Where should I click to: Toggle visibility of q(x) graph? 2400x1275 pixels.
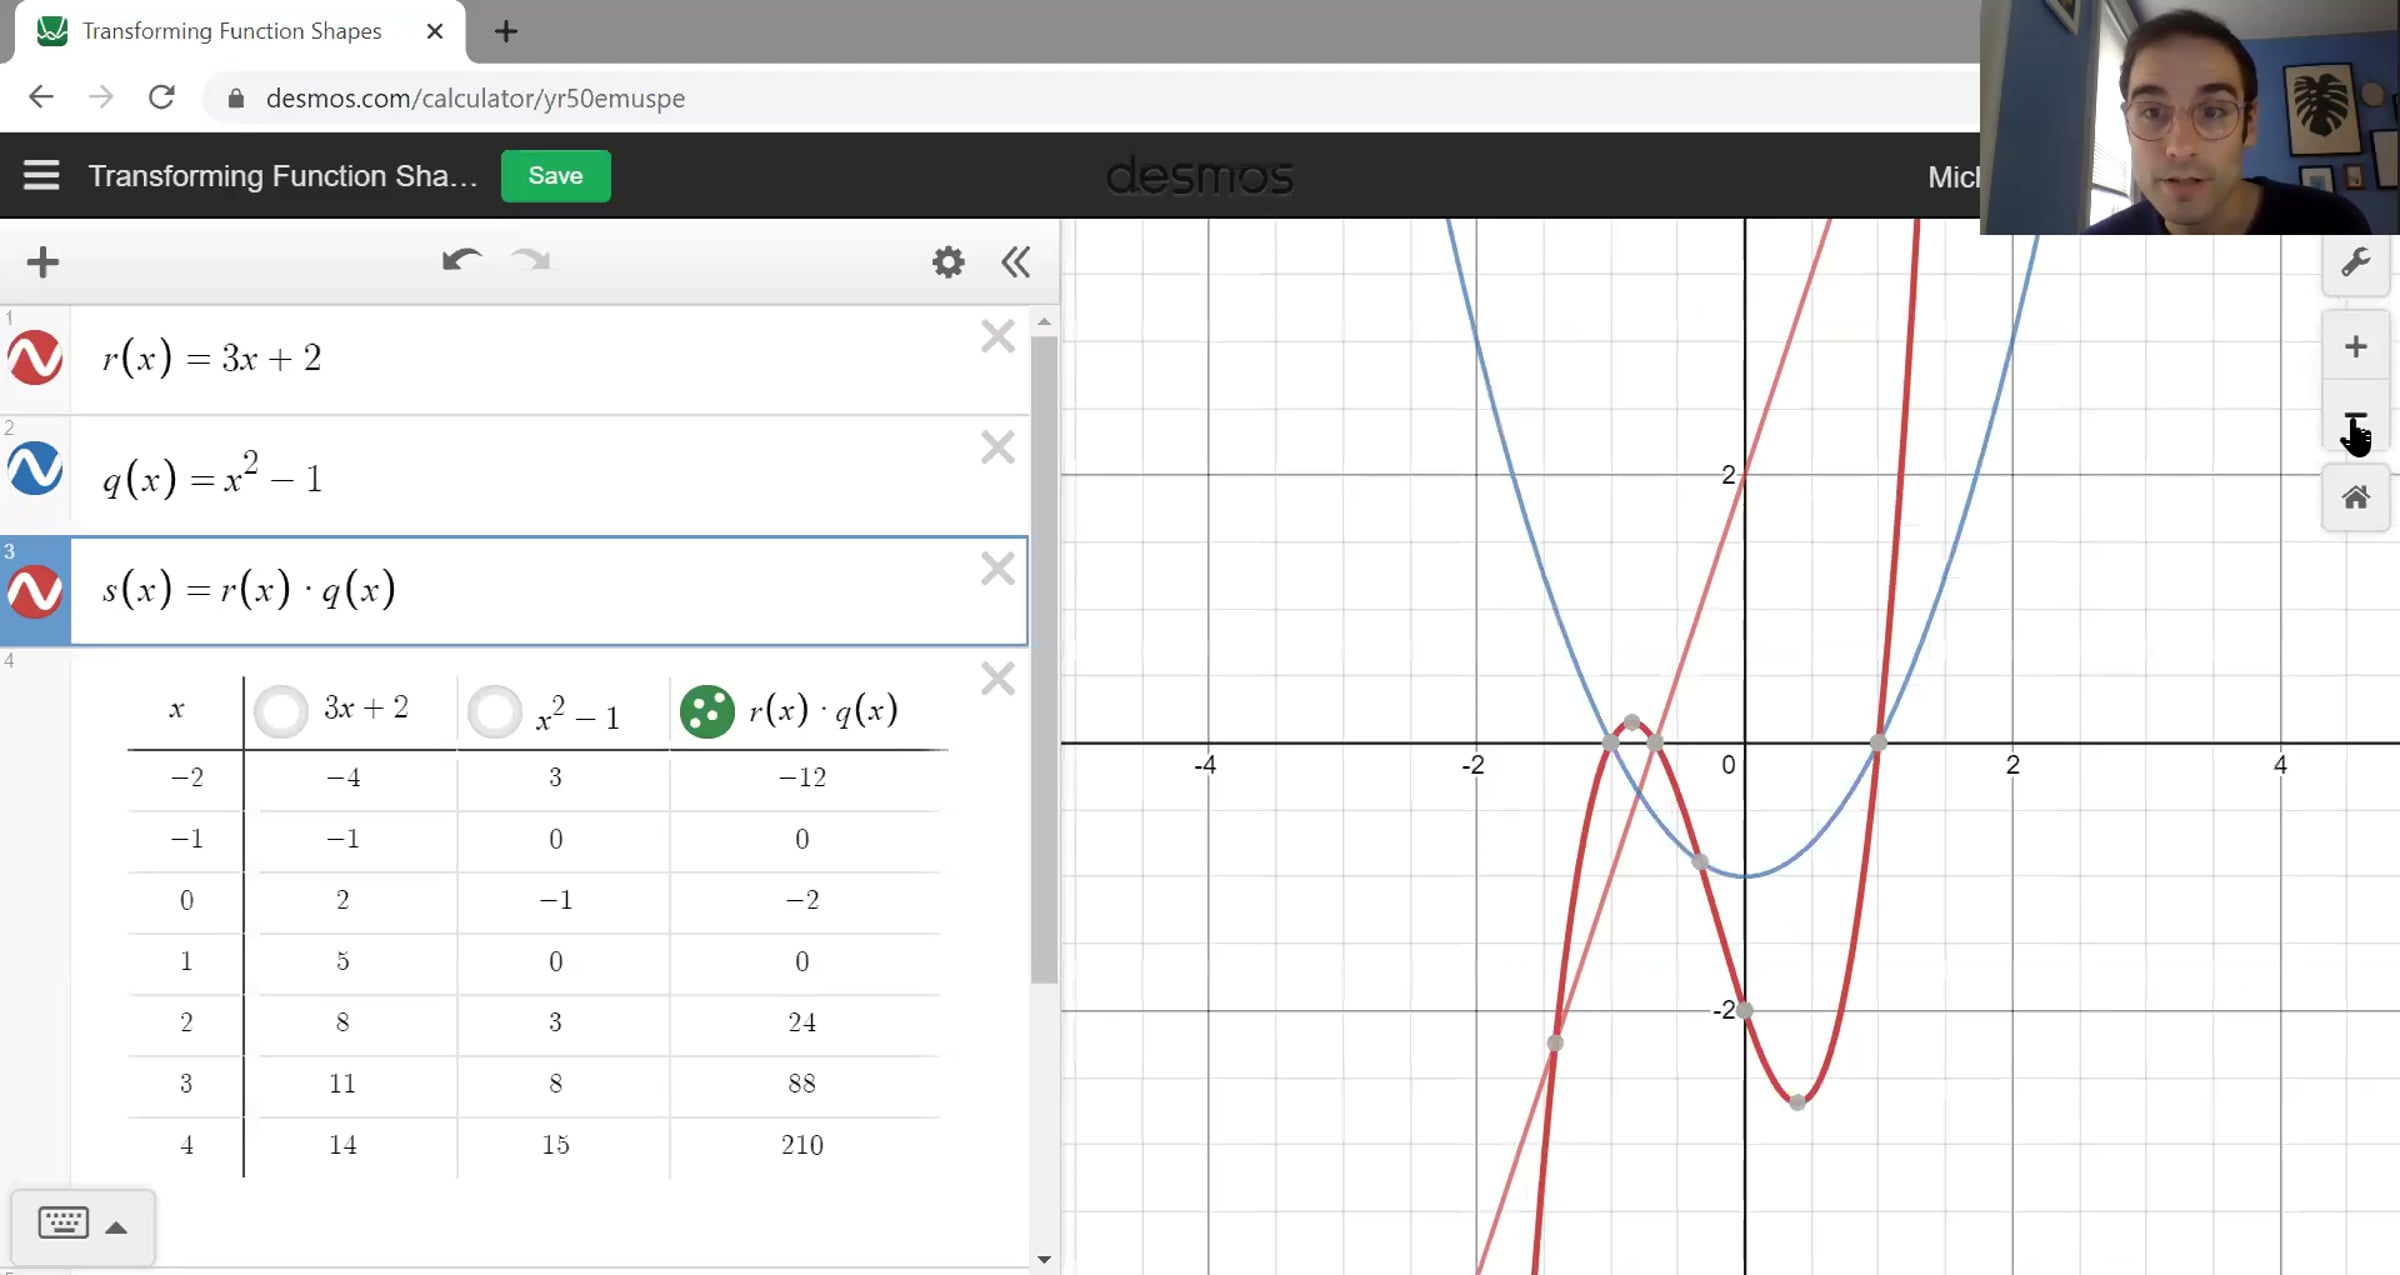pos(35,468)
